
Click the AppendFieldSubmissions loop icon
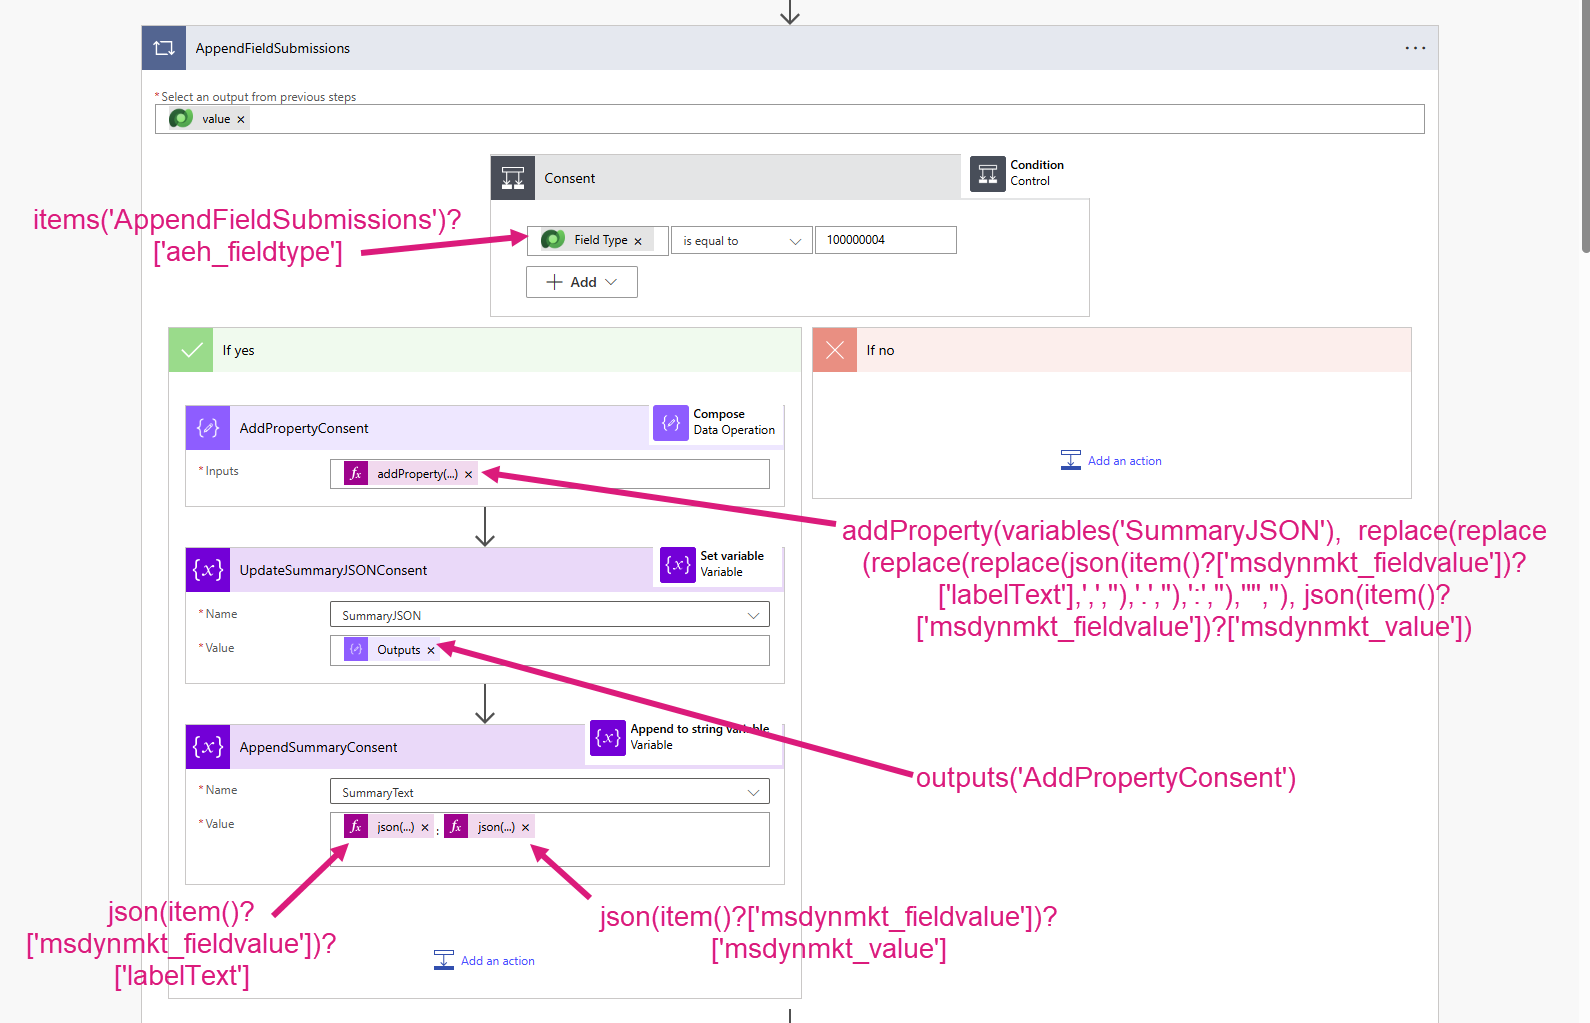[x=164, y=48]
